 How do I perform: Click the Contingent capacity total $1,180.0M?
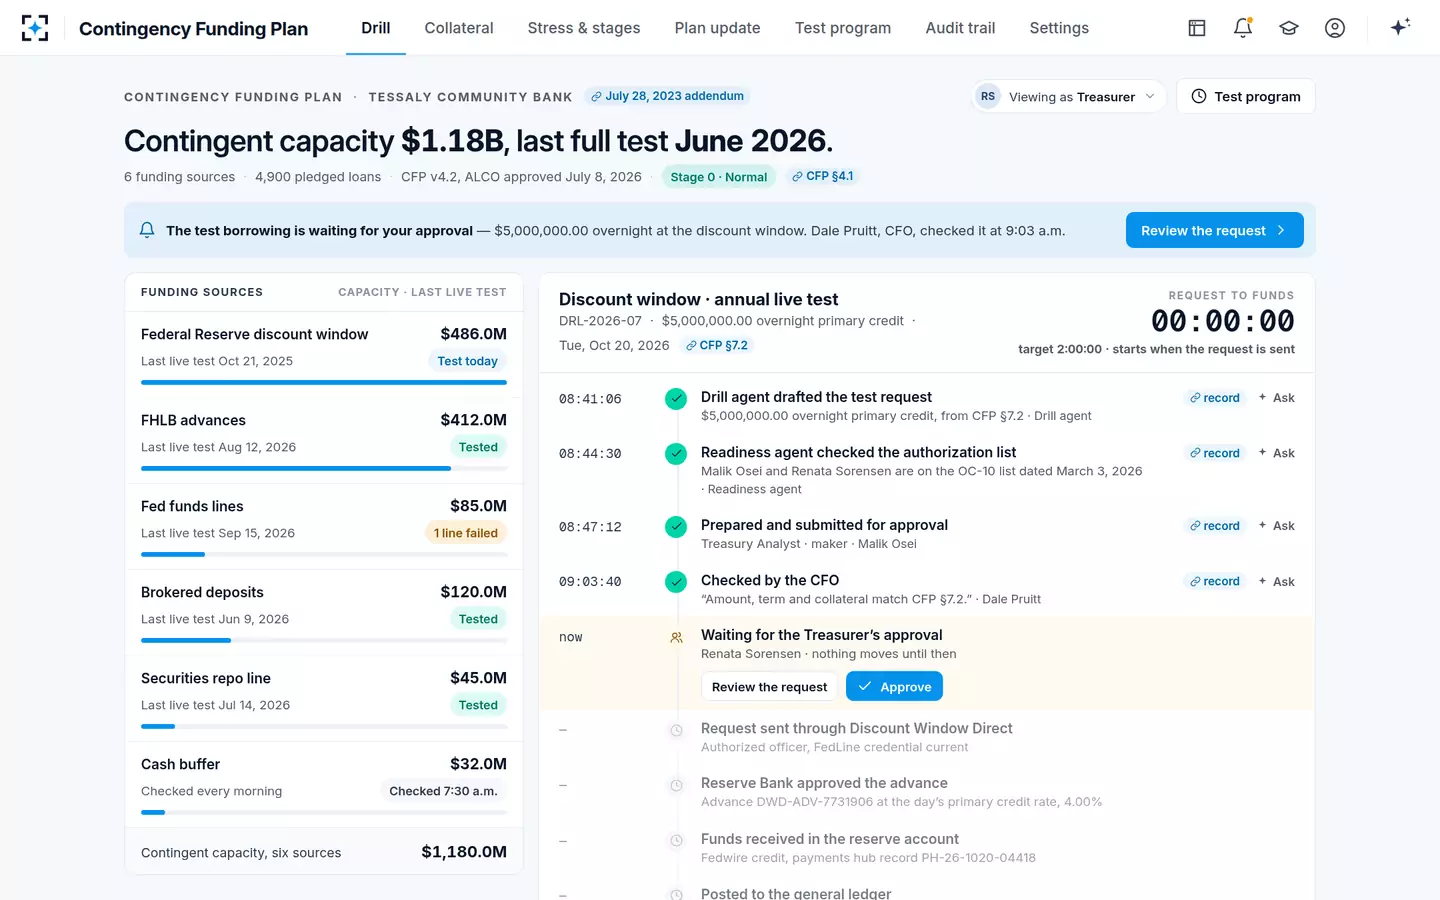coord(464,852)
